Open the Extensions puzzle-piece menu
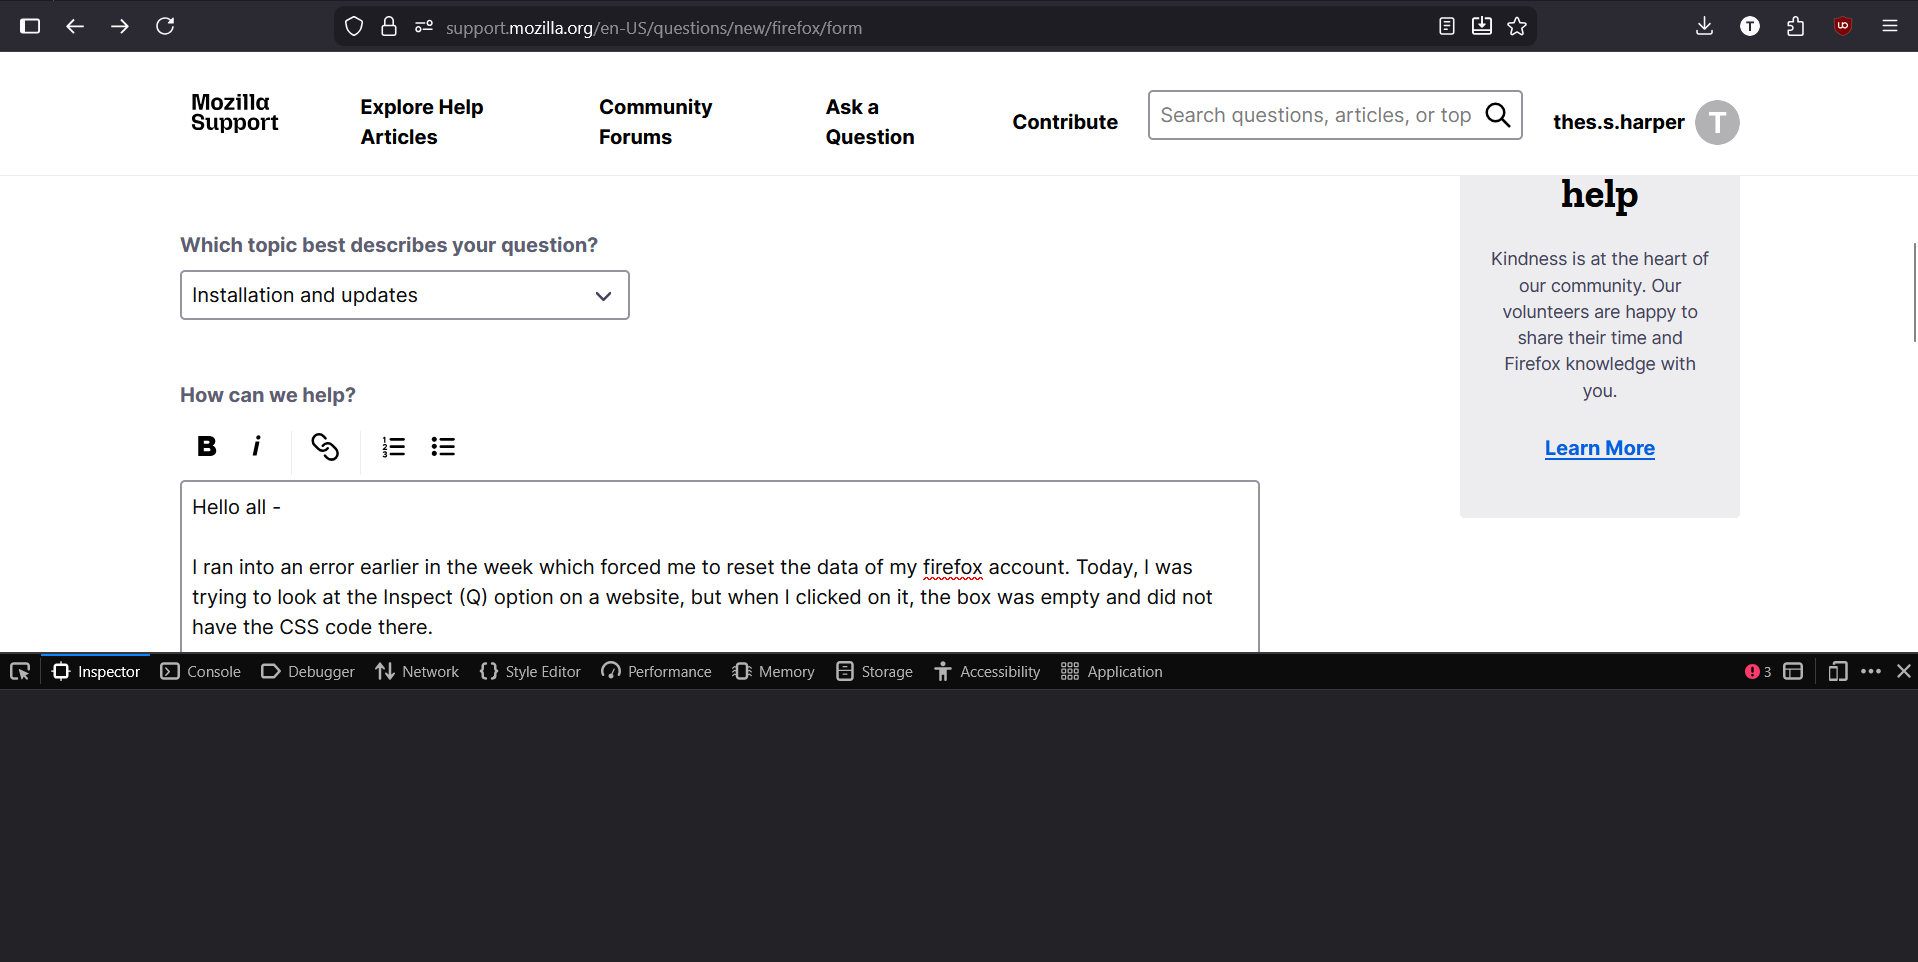Viewport: 1918px width, 962px height. click(1796, 26)
